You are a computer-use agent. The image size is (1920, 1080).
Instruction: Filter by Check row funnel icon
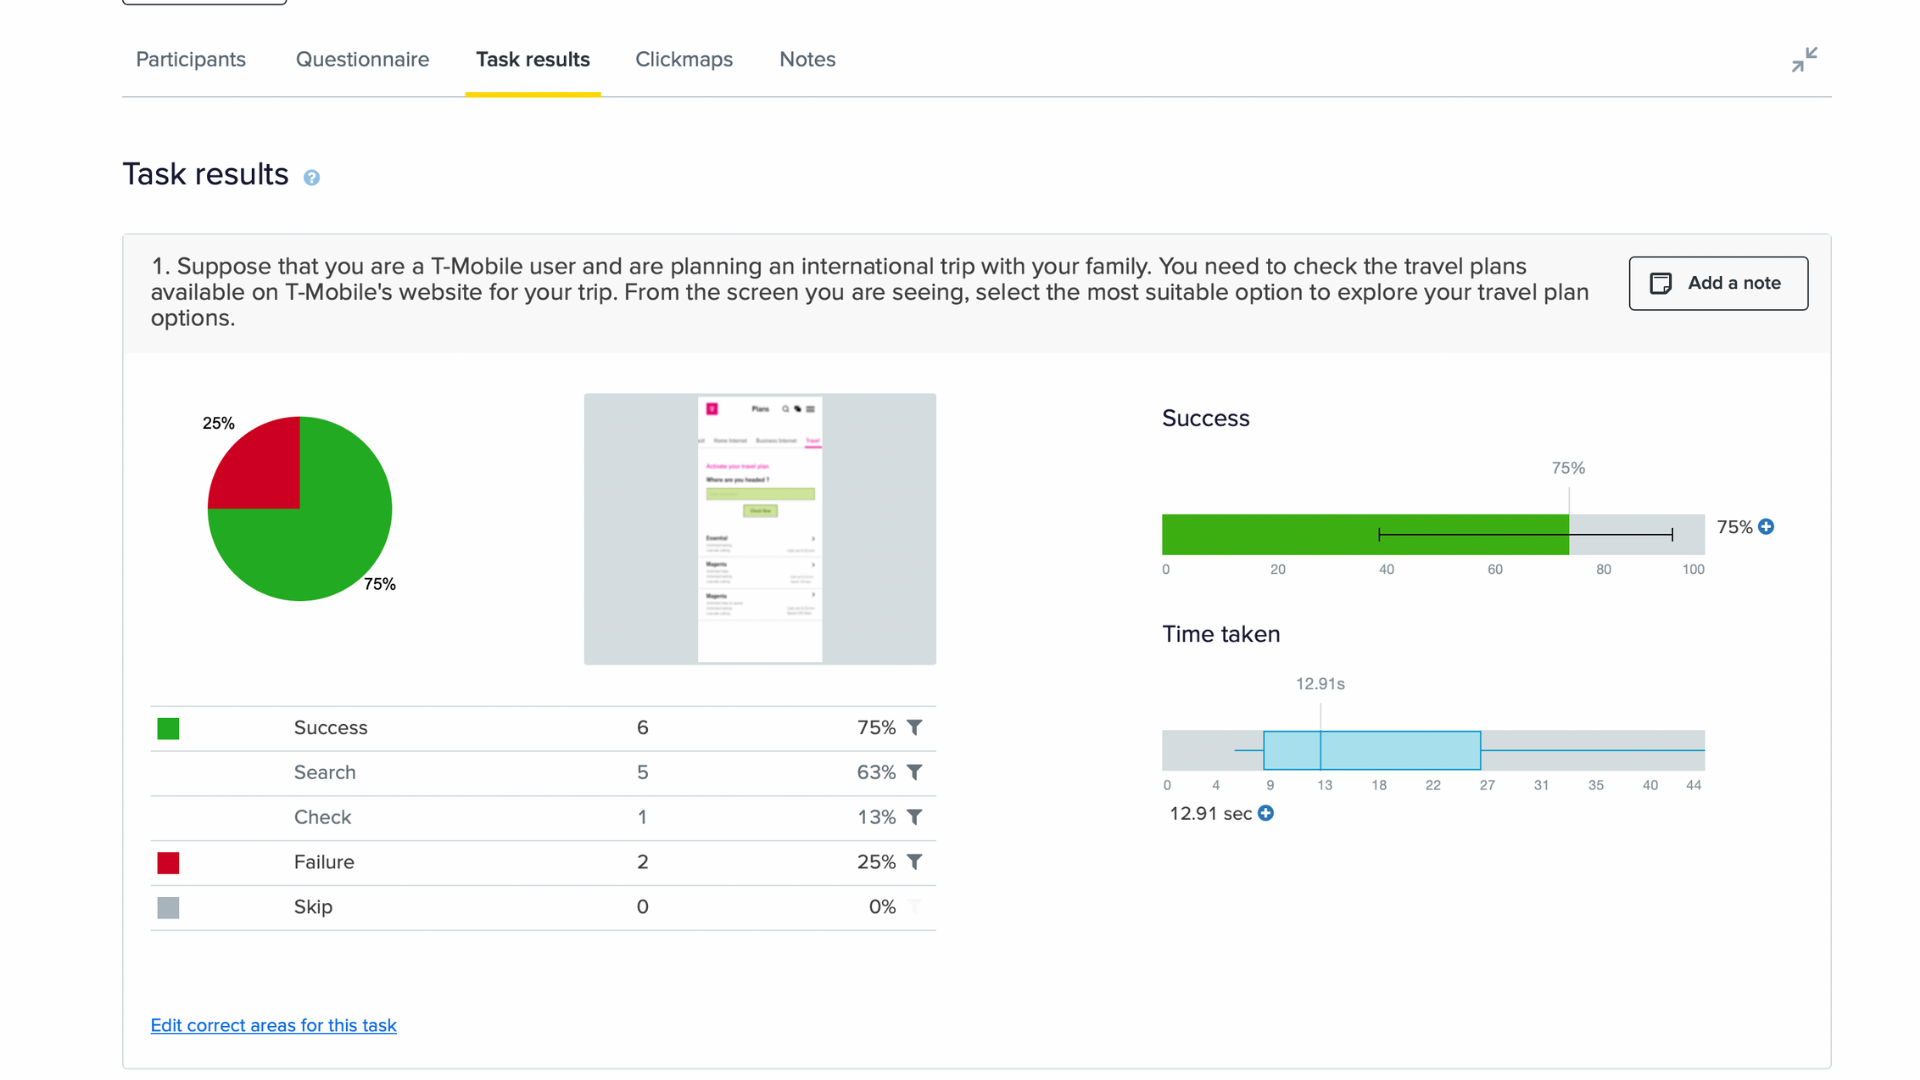point(914,818)
